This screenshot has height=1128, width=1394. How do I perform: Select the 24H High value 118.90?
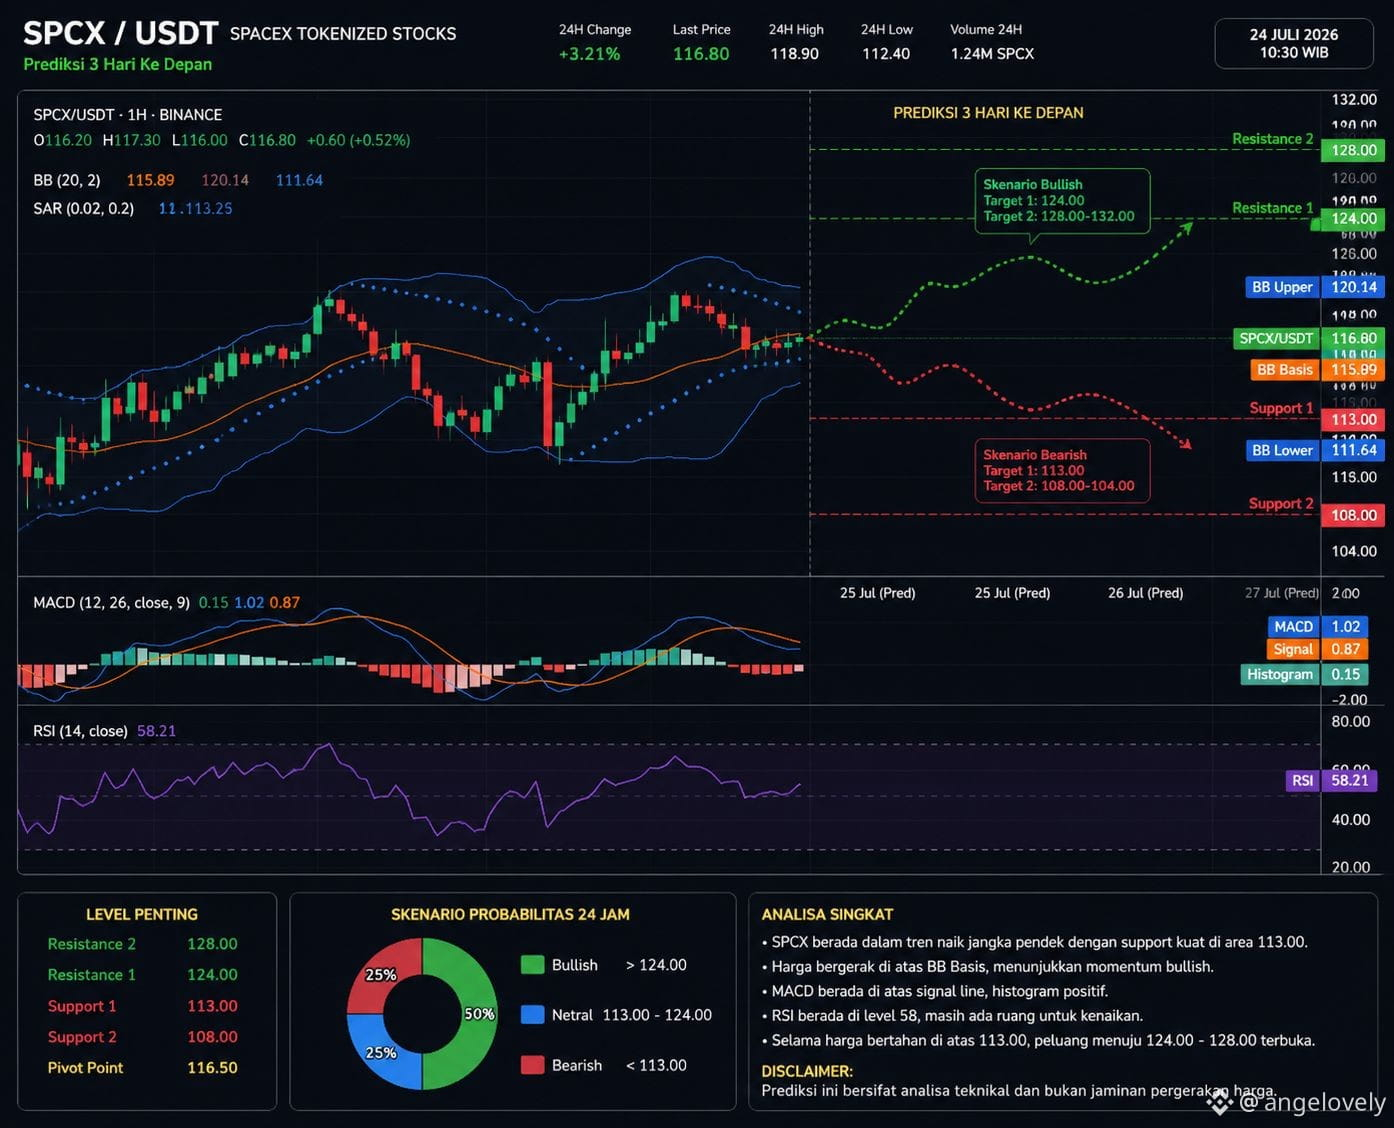pos(794,54)
